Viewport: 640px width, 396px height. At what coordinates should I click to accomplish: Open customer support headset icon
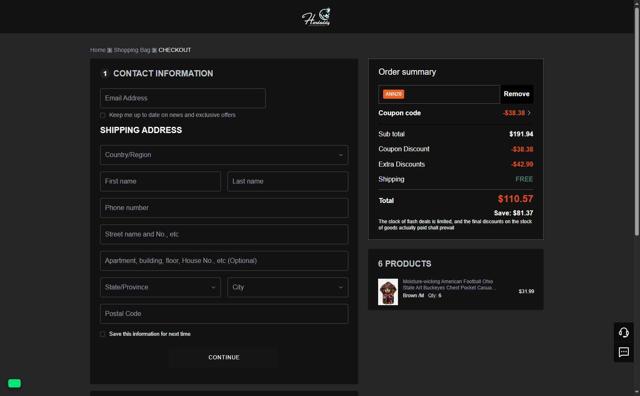click(623, 332)
